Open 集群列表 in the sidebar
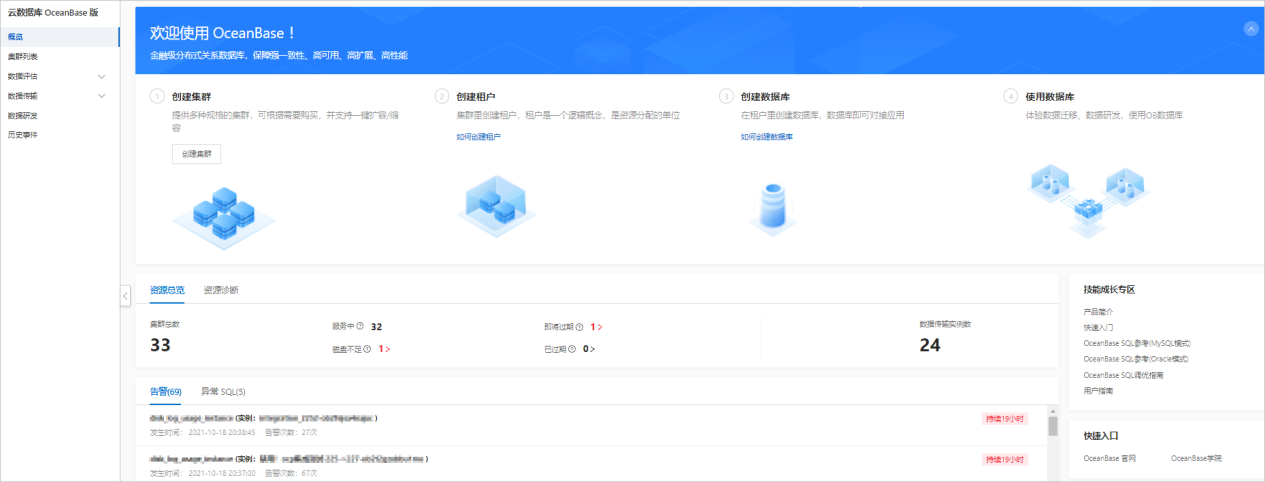Viewport: 1265px width, 482px height. (x=23, y=57)
